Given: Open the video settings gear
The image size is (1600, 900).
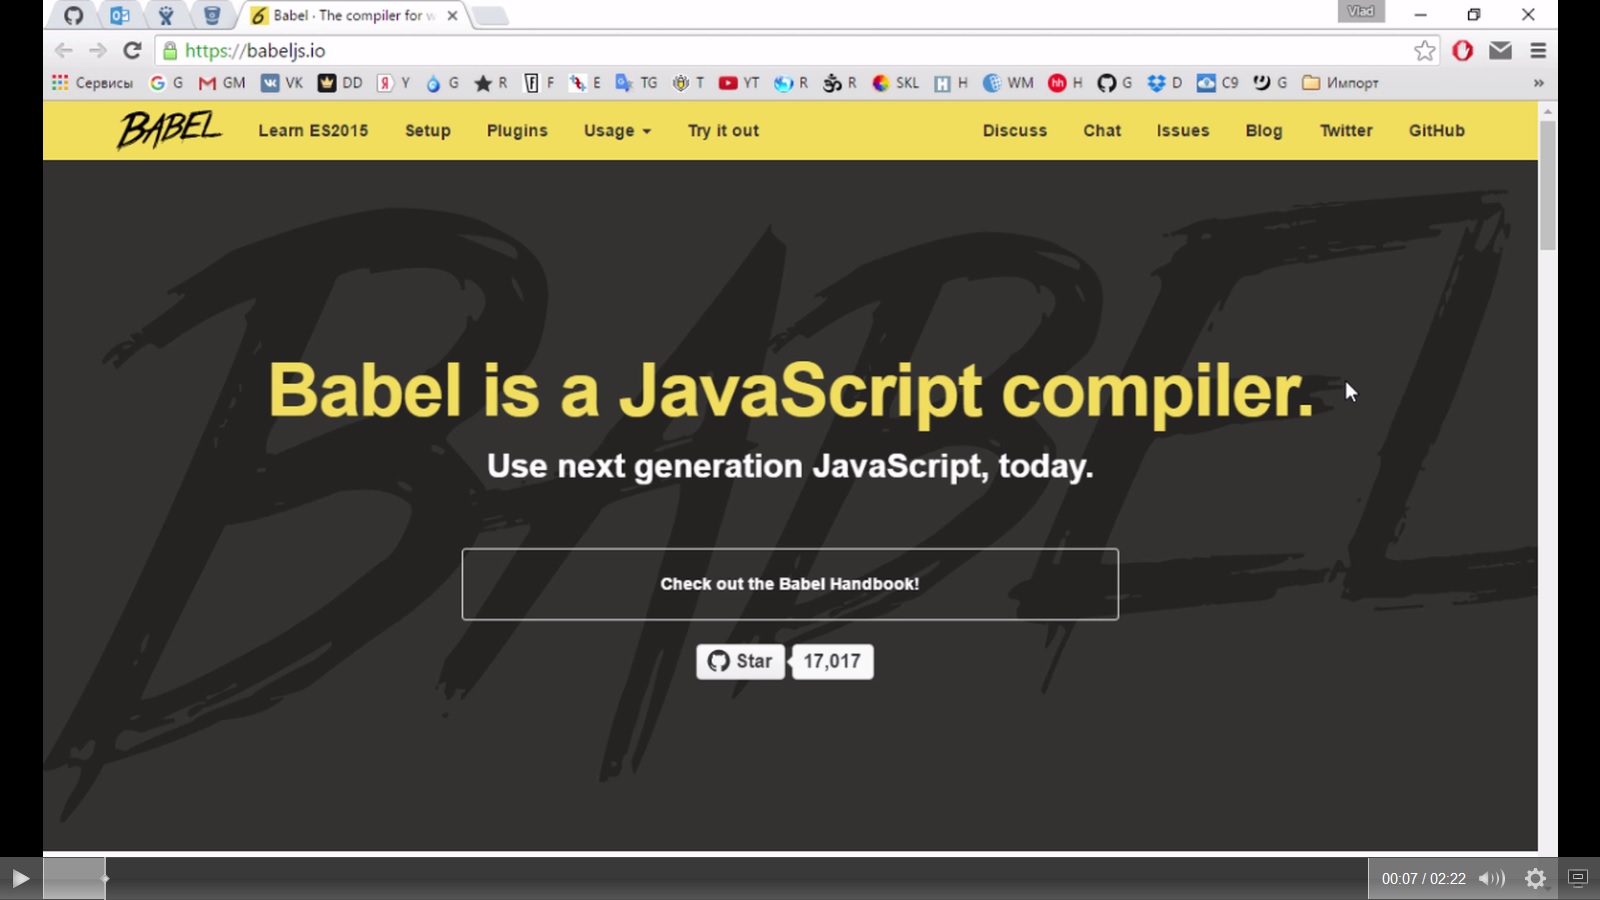Looking at the screenshot, I should 1536,878.
